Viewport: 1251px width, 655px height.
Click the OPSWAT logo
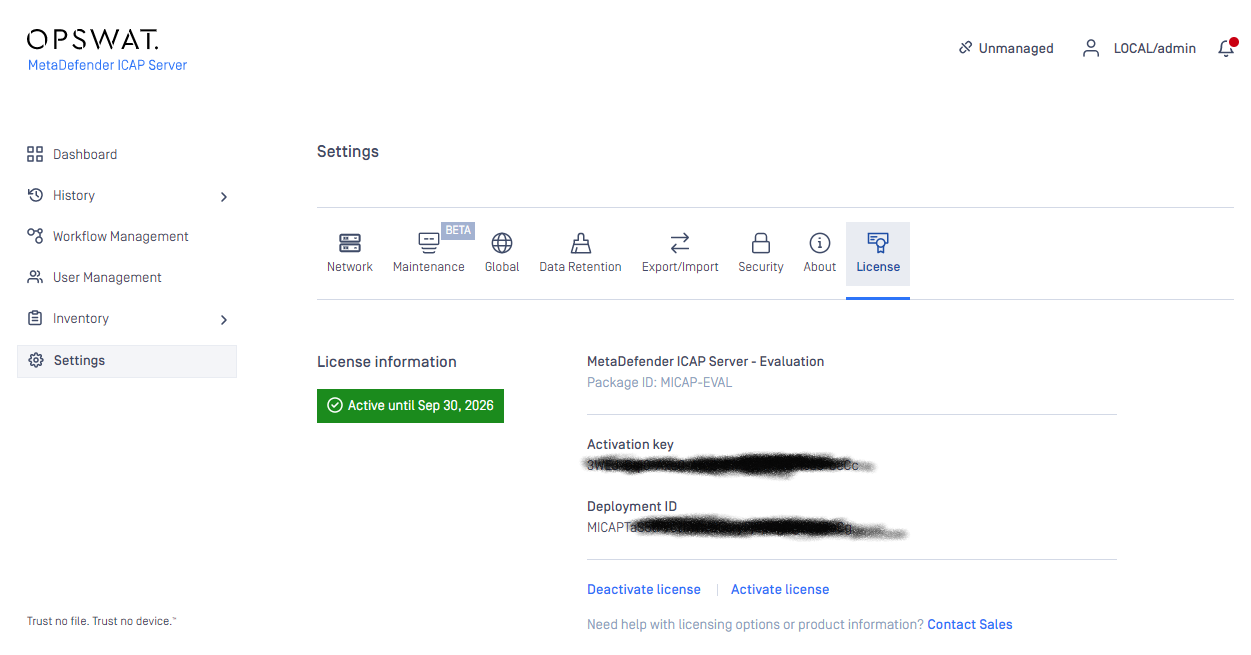(92, 40)
